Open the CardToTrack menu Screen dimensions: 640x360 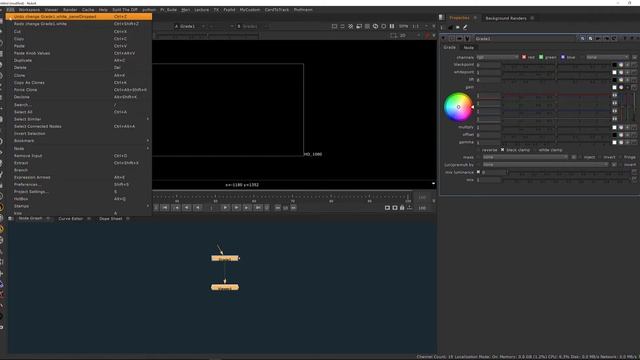point(277,9)
